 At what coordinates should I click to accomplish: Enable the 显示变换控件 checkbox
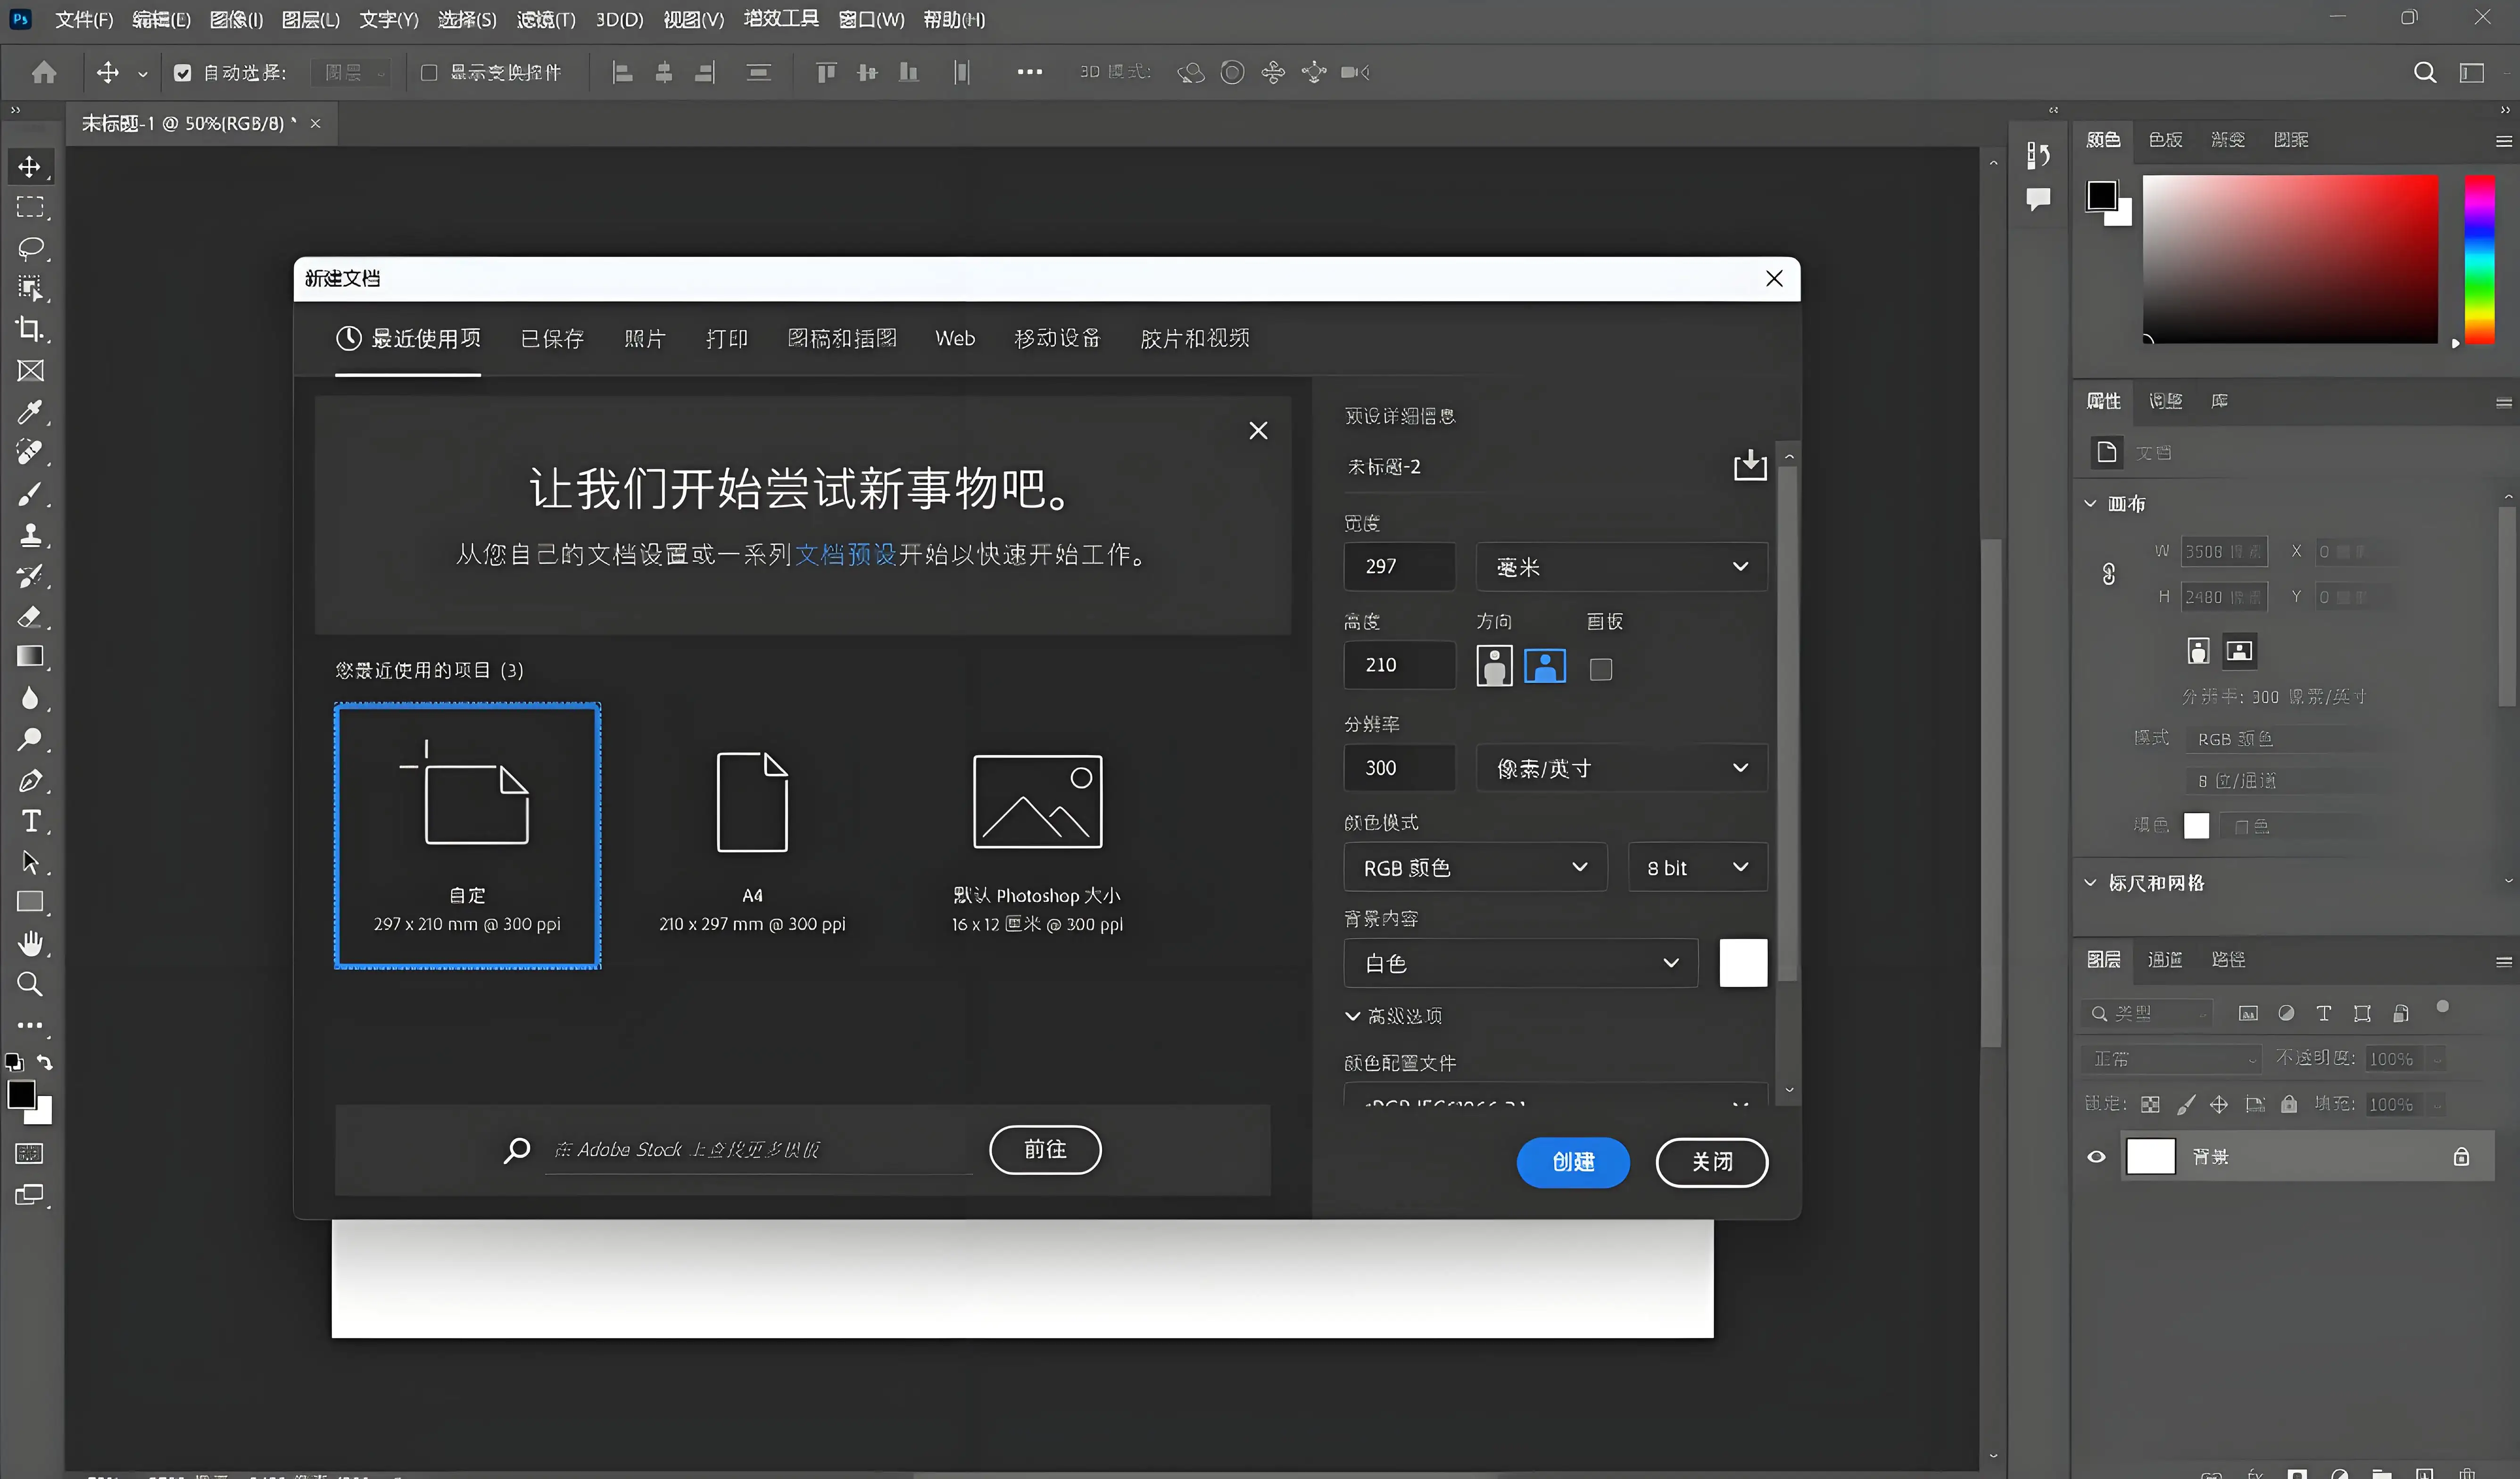429,72
